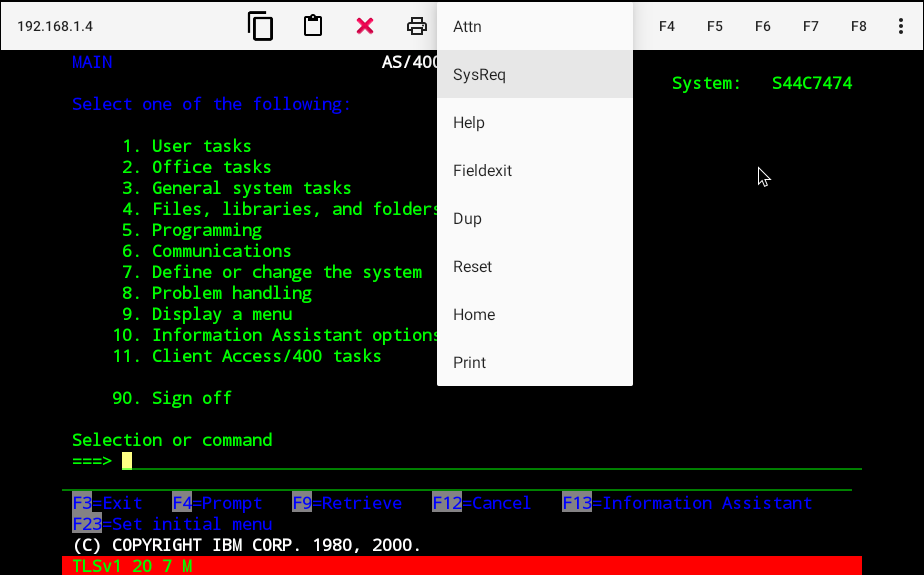The image size is (924, 575).
Task: Click option 90 Sign off
Action: [x=172, y=398]
